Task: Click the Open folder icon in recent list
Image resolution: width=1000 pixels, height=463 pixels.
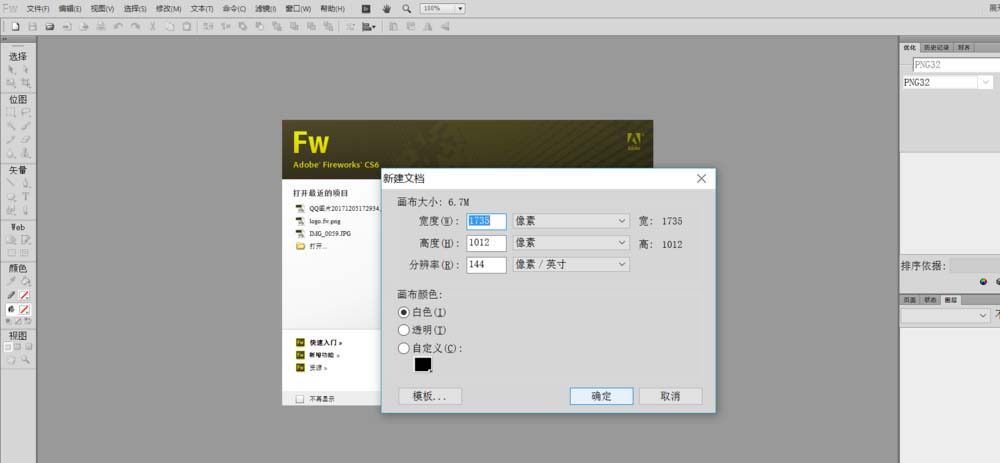Action: coord(299,245)
